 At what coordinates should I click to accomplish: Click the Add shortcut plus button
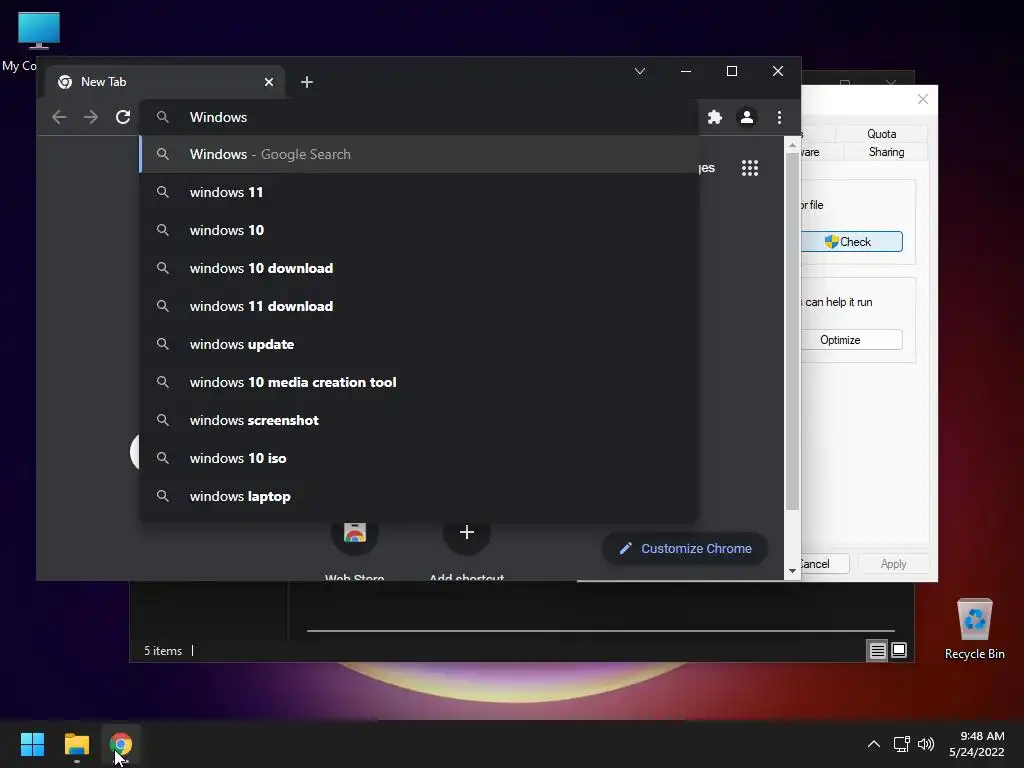[466, 532]
